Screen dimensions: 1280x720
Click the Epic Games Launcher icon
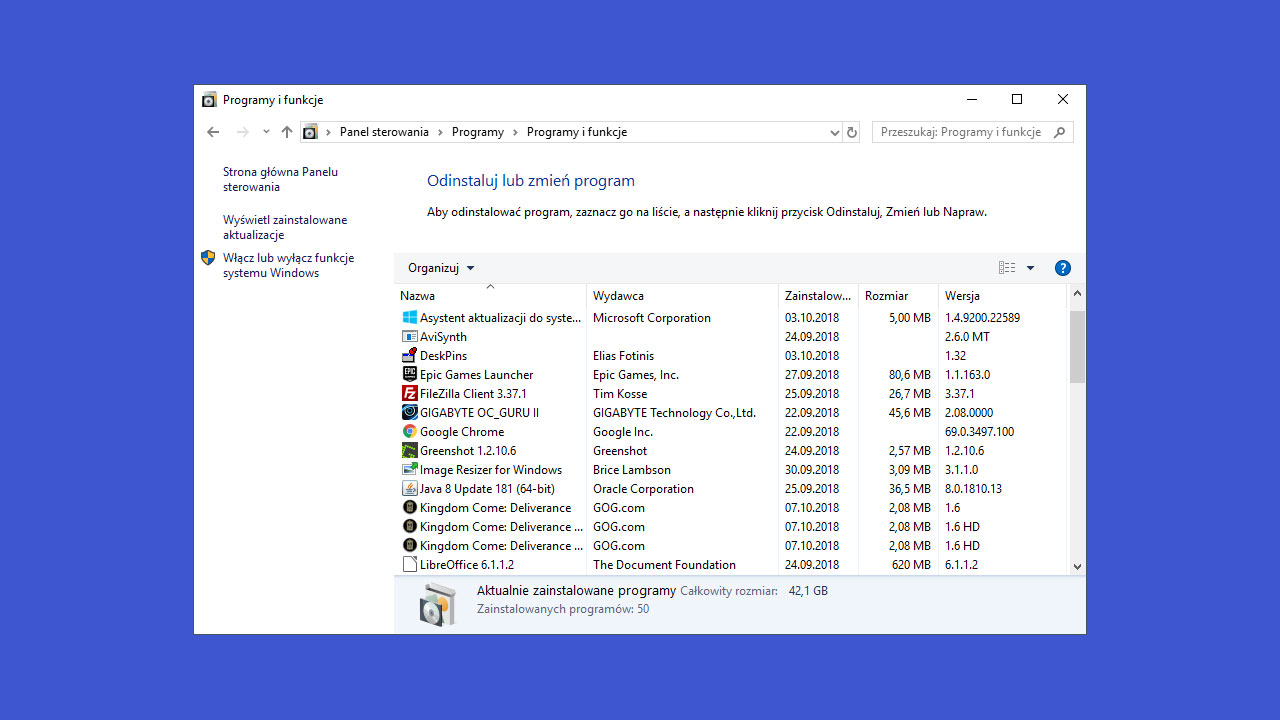pyautogui.click(x=409, y=375)
